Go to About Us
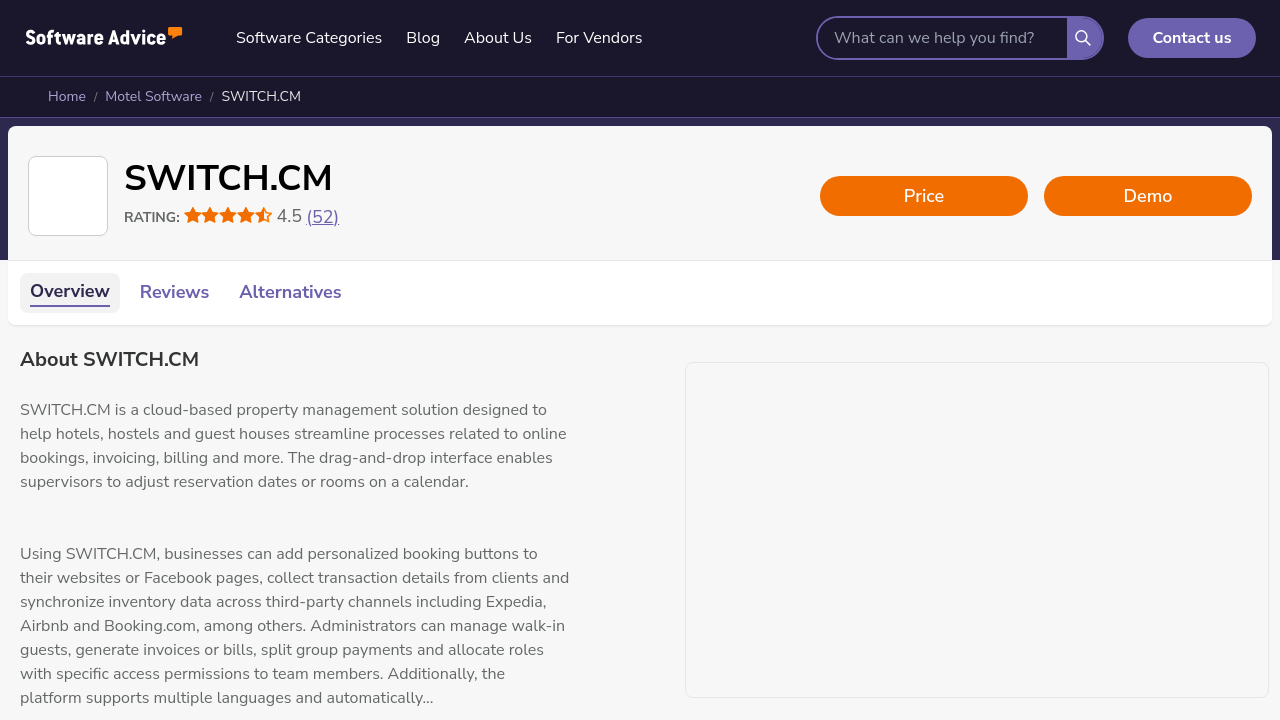The image size is (1280, 720). click(x=498, y=38)
